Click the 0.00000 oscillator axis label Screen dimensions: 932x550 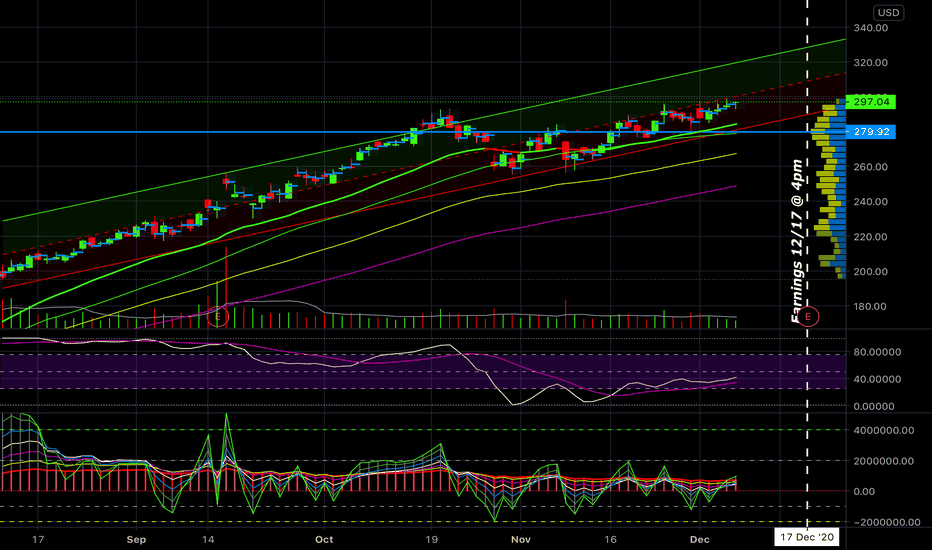click(874, 407)
